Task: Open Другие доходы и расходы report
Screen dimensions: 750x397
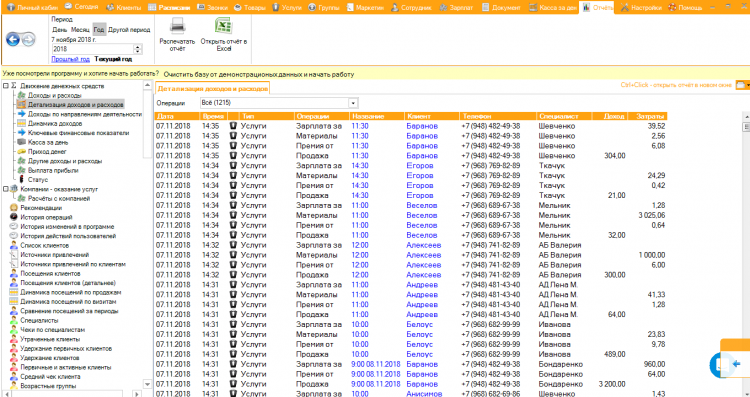Action: 65,161
